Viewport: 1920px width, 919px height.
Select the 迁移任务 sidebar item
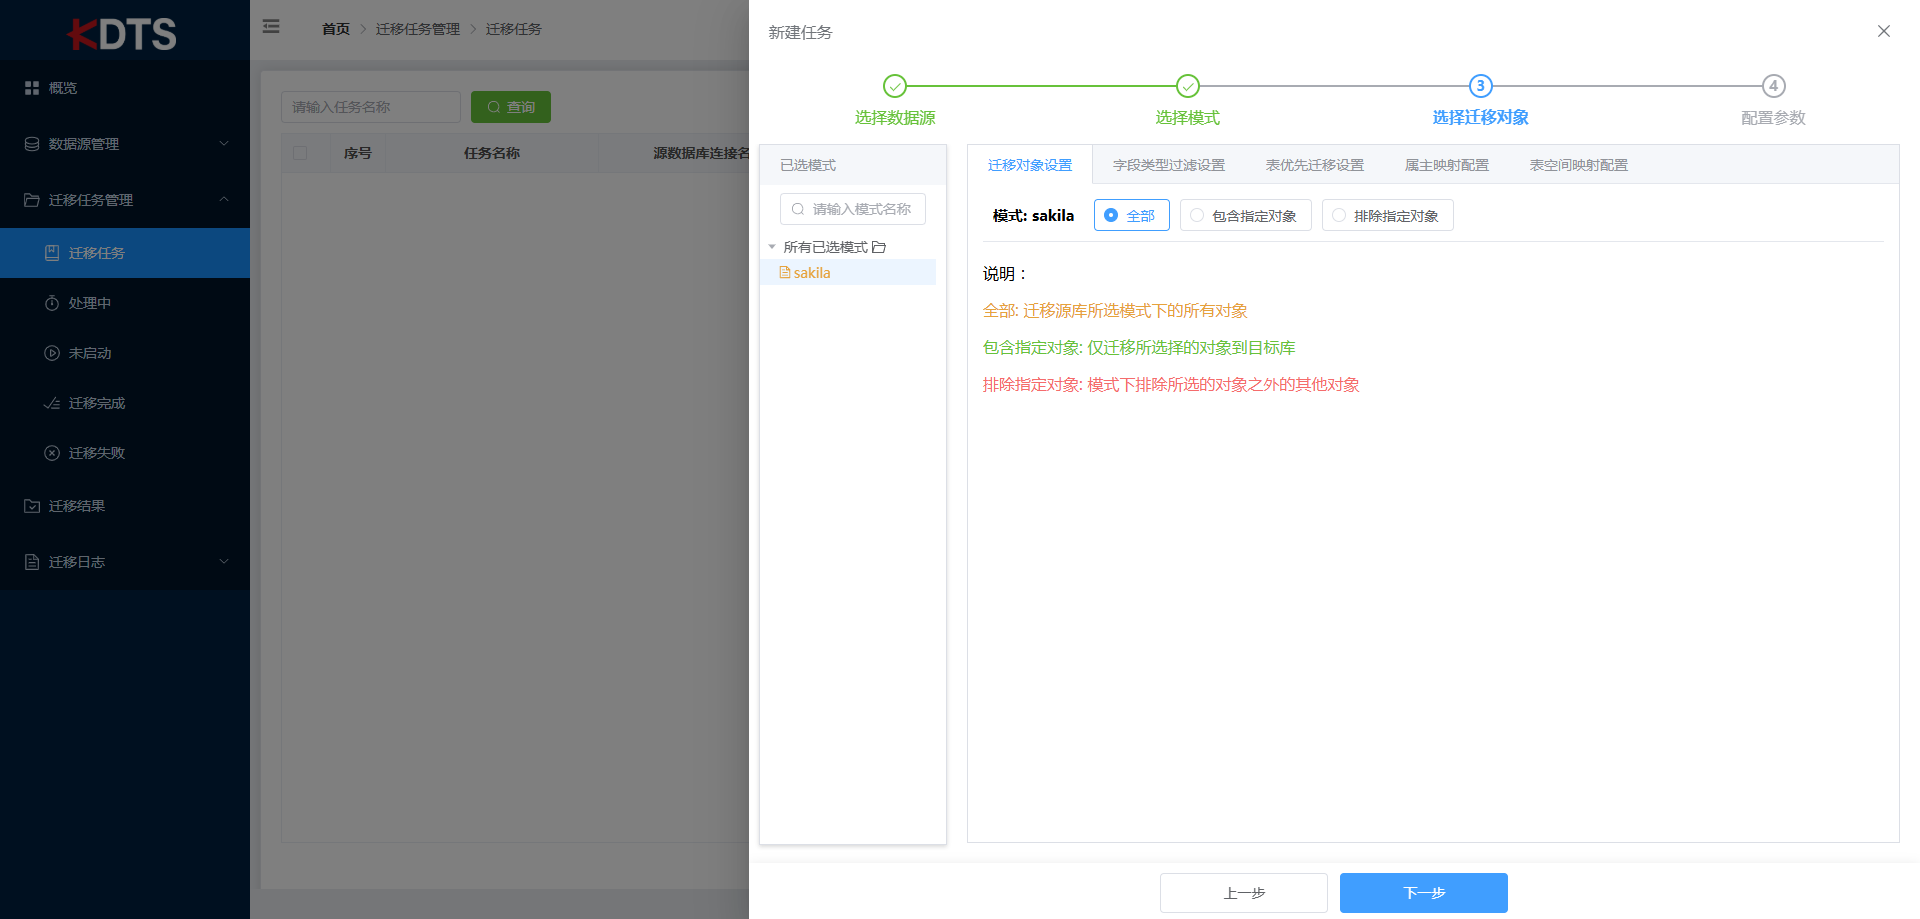(125, 253)
